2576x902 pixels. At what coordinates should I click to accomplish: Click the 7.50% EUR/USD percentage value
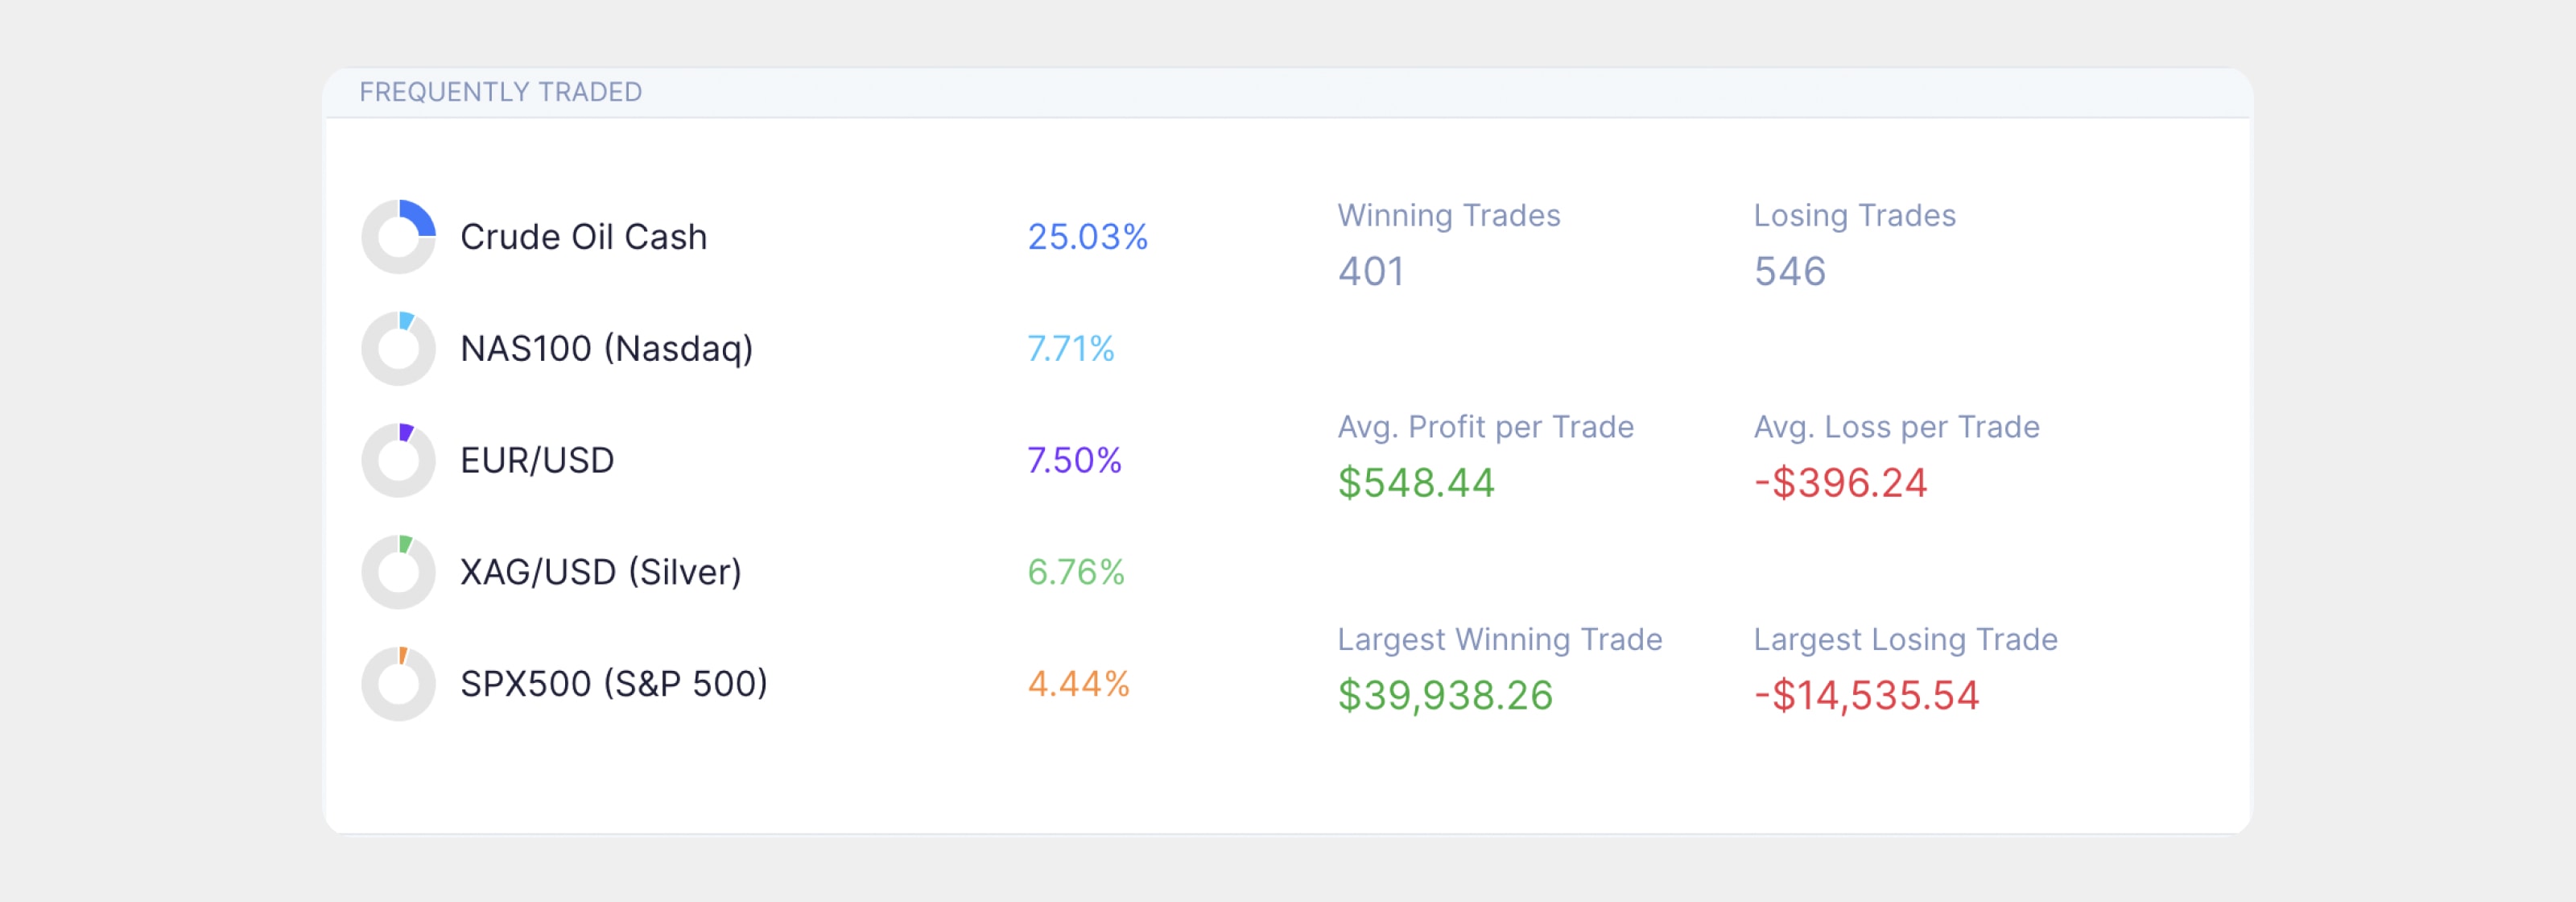pos(1074,461)
